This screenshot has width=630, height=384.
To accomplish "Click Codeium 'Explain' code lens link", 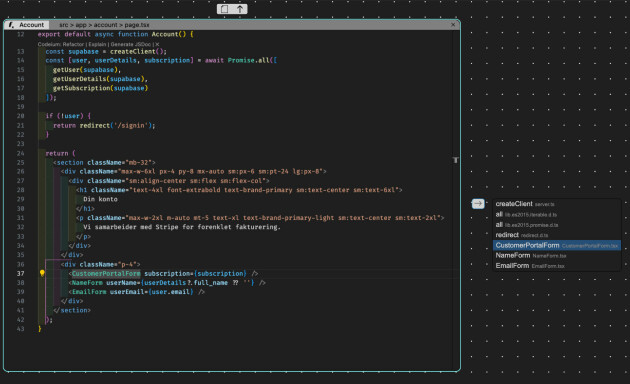I will [x=97, y=44].
